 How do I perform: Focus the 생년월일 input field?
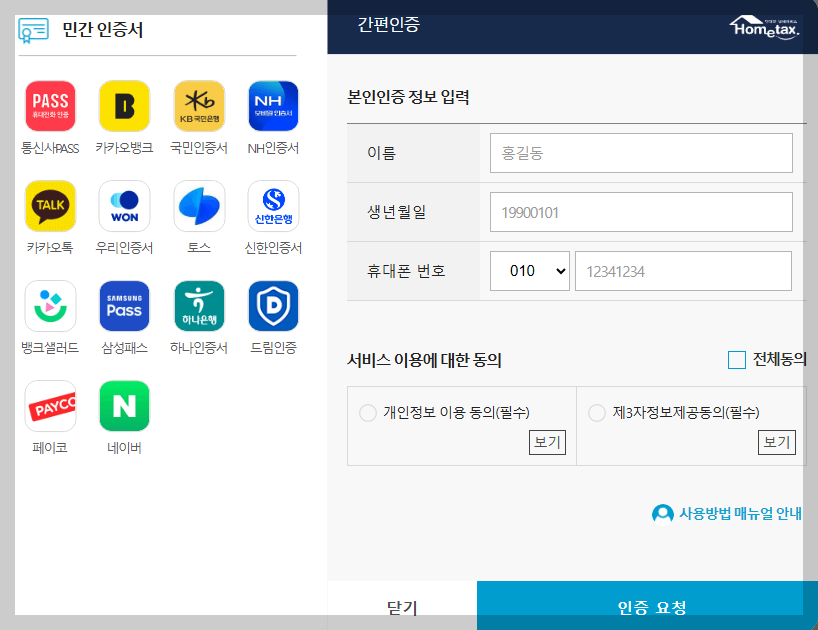tap(641, 212)
